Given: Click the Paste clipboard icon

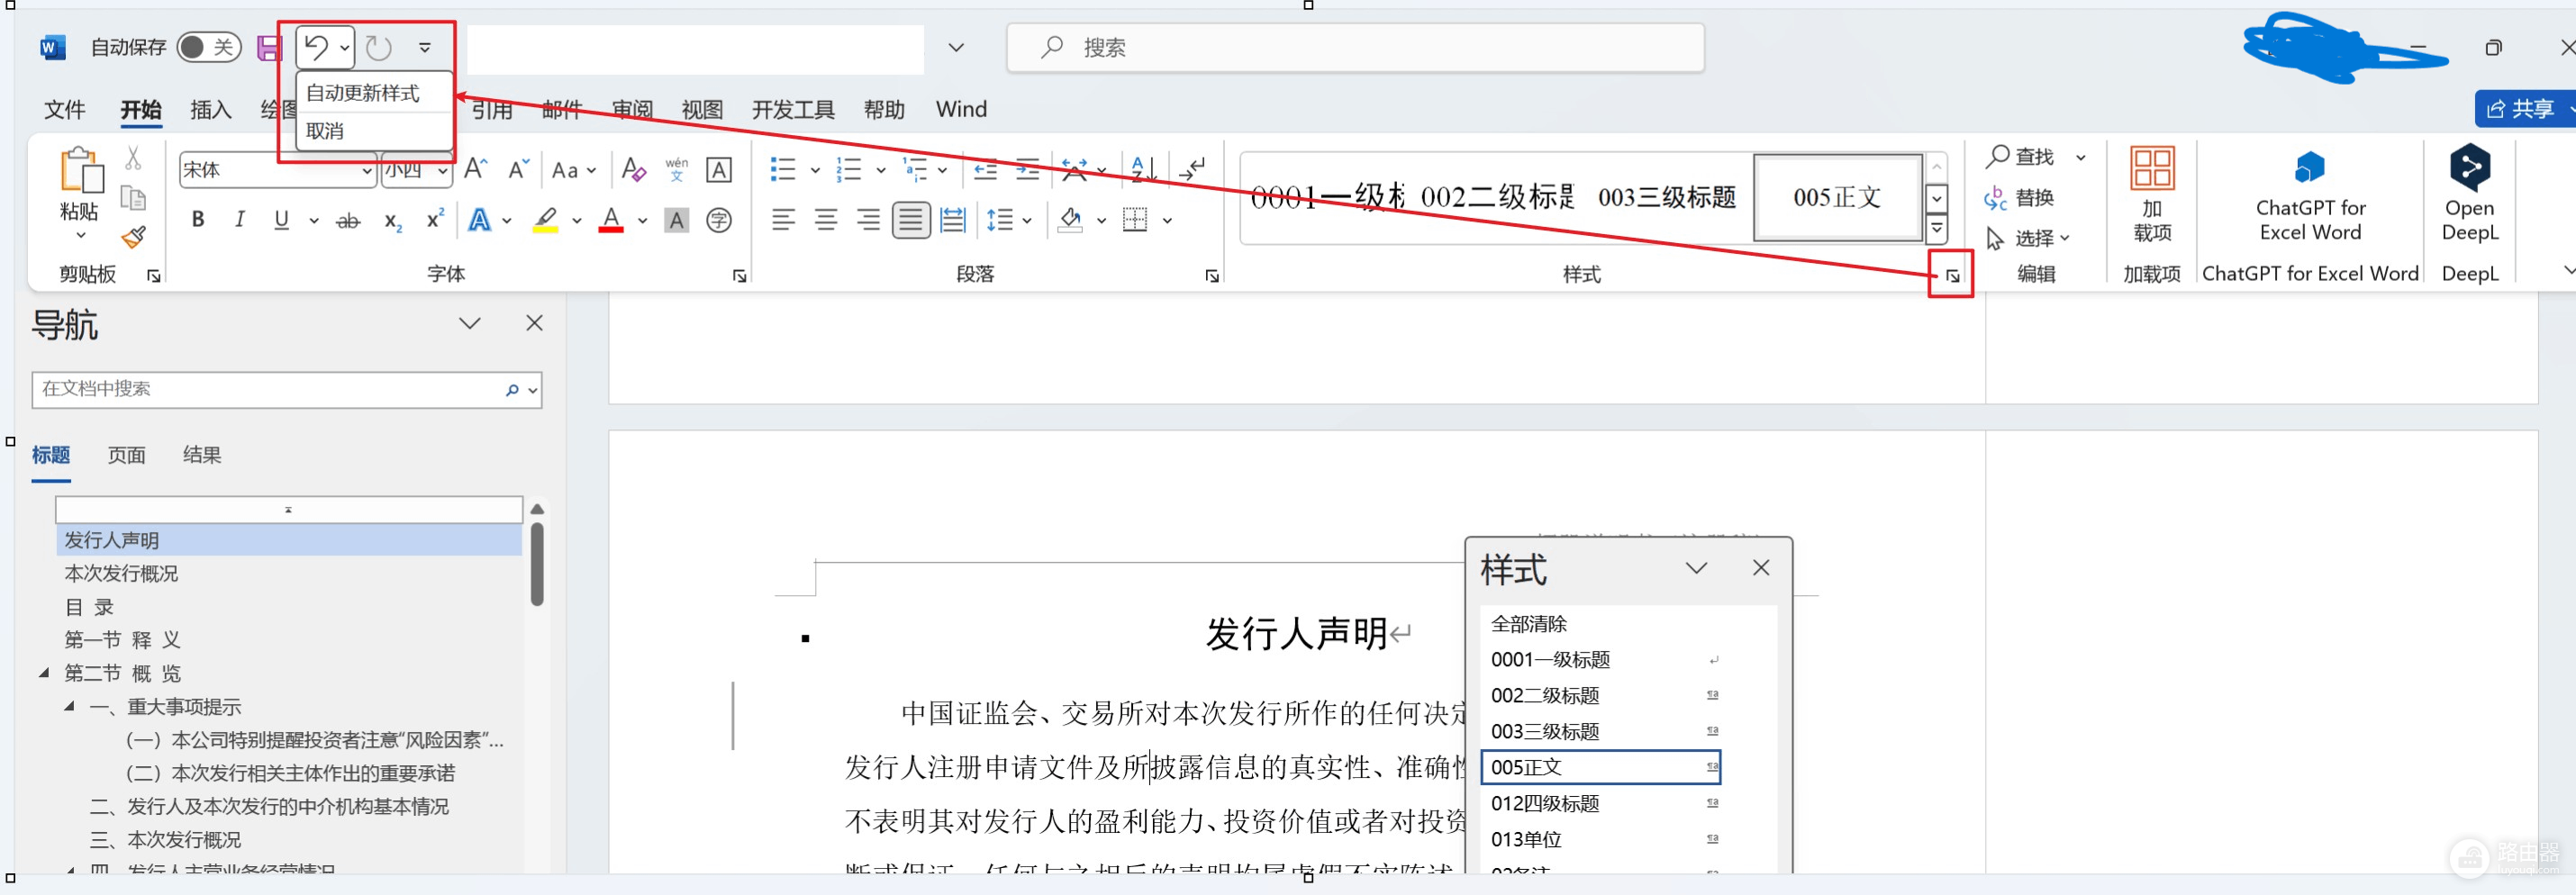Looking at the screenshot, I should tap(81, 171).
